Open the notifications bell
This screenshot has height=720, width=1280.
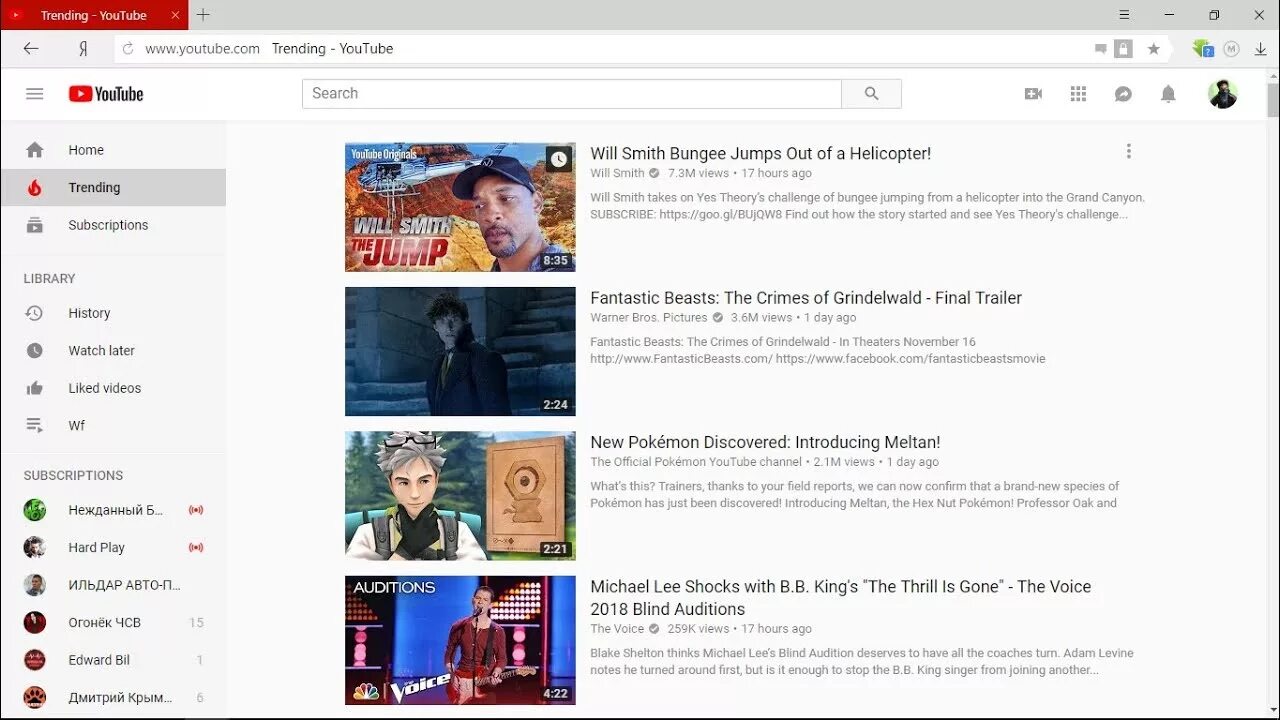coord(1168,94)
